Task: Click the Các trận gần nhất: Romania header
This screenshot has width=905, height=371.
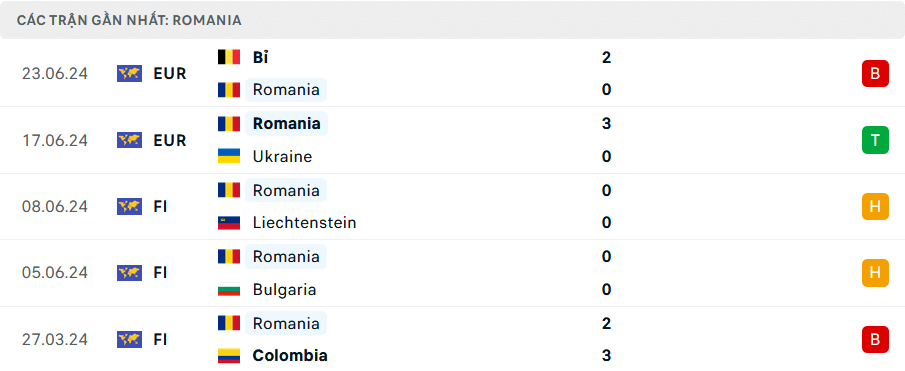Action: click(x=129, y=20)
